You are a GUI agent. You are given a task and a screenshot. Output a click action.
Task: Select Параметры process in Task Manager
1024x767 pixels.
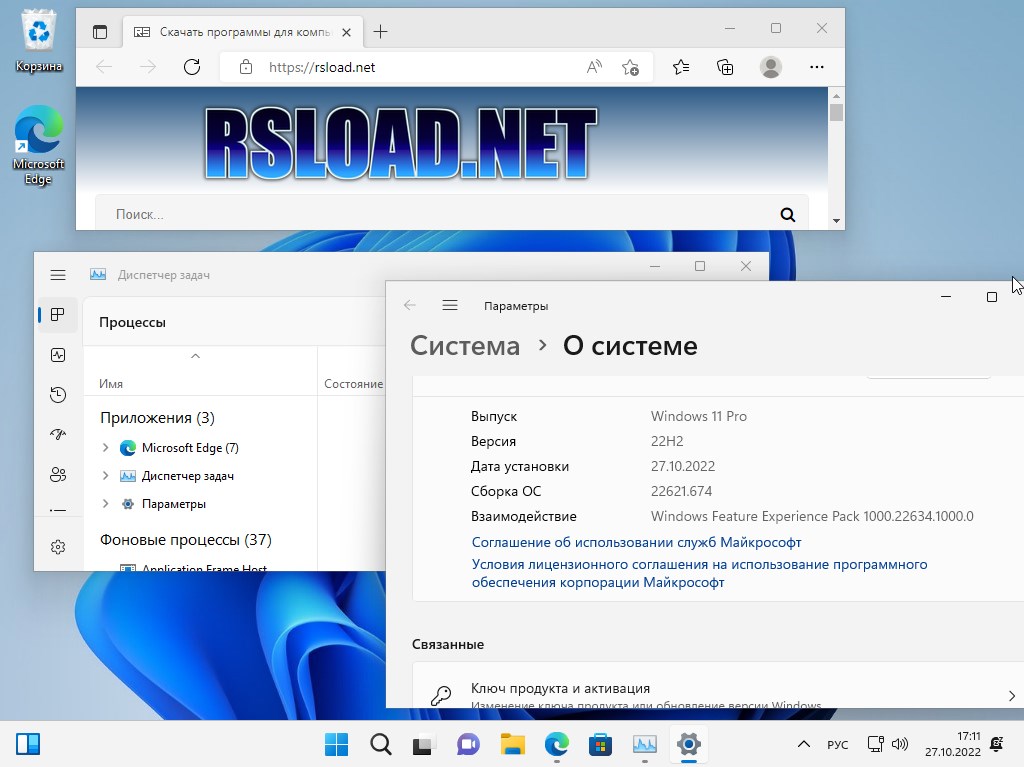point(174,504)
